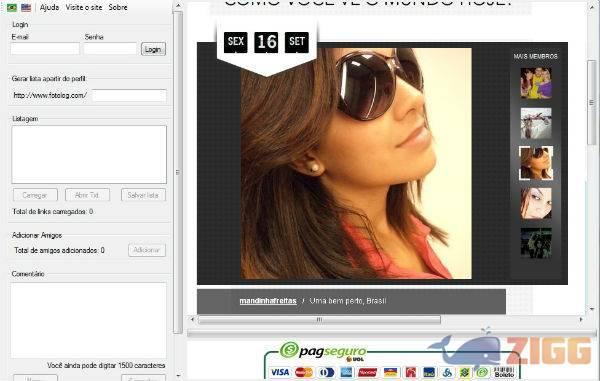The image size is (600, 381).
Task: Switch language with the Brazil flag icon
Action: [x=12, y=7]
